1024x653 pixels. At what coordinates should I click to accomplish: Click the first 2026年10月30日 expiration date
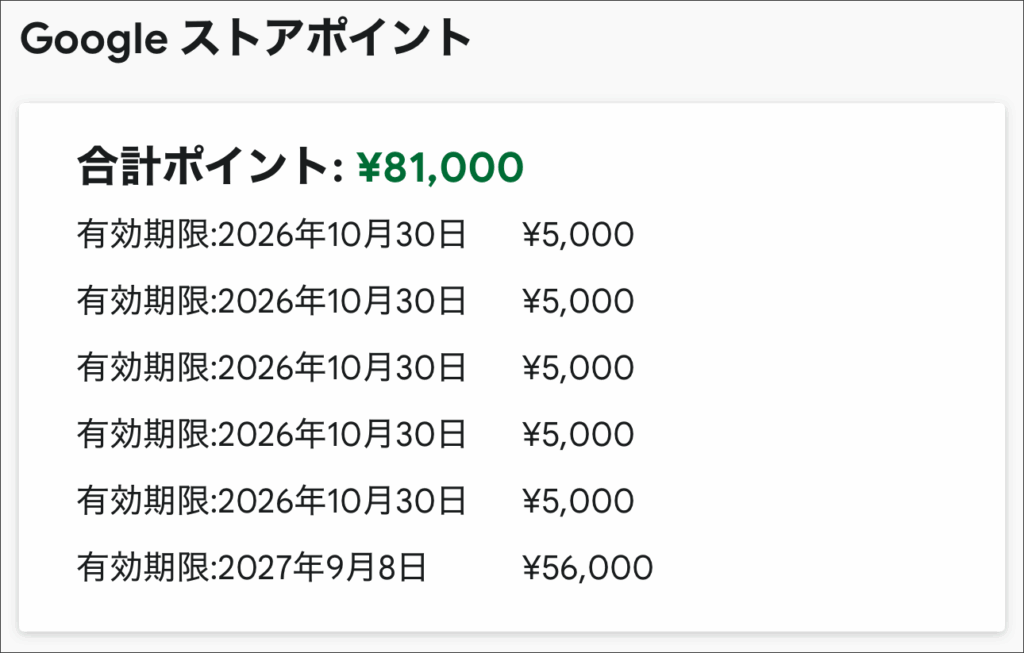(x=342, y=235)
